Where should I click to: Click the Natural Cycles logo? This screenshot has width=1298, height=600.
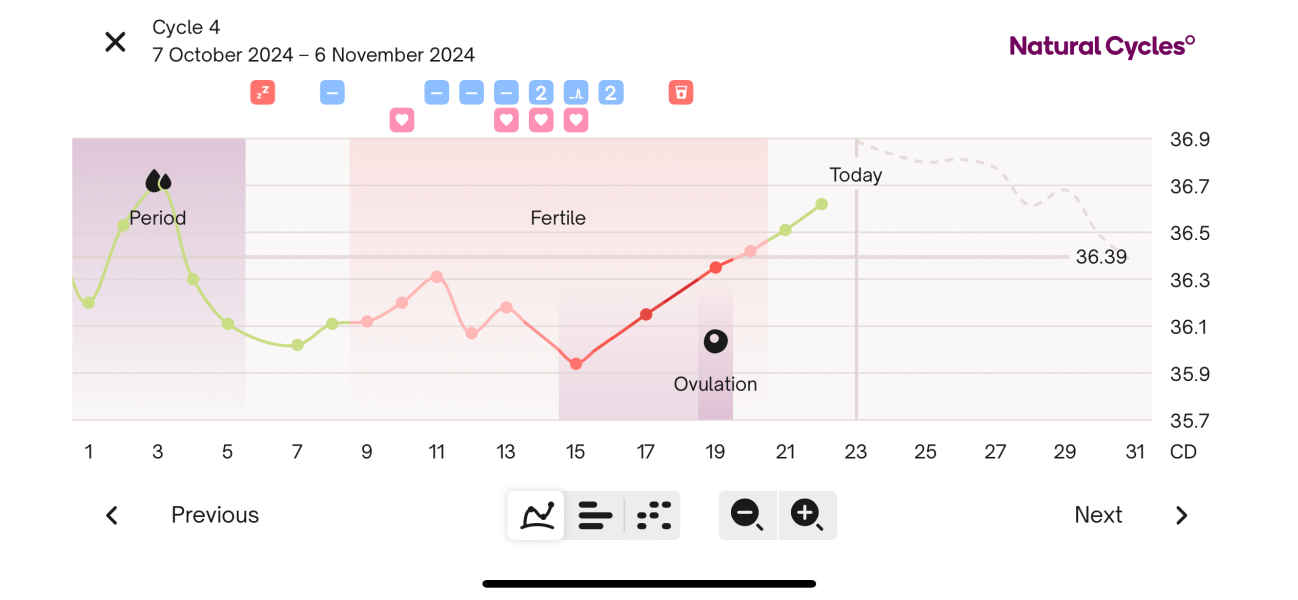(1100, 44)
